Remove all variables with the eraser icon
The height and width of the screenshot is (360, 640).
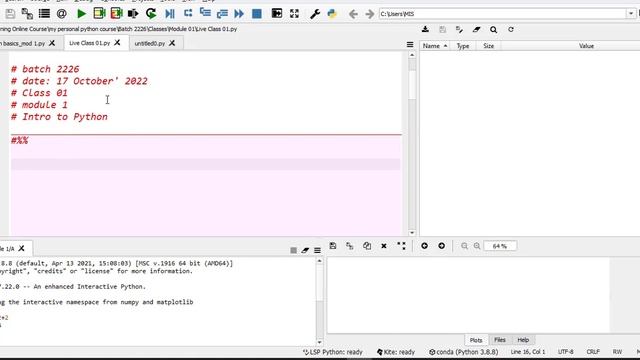pos(476,29)
